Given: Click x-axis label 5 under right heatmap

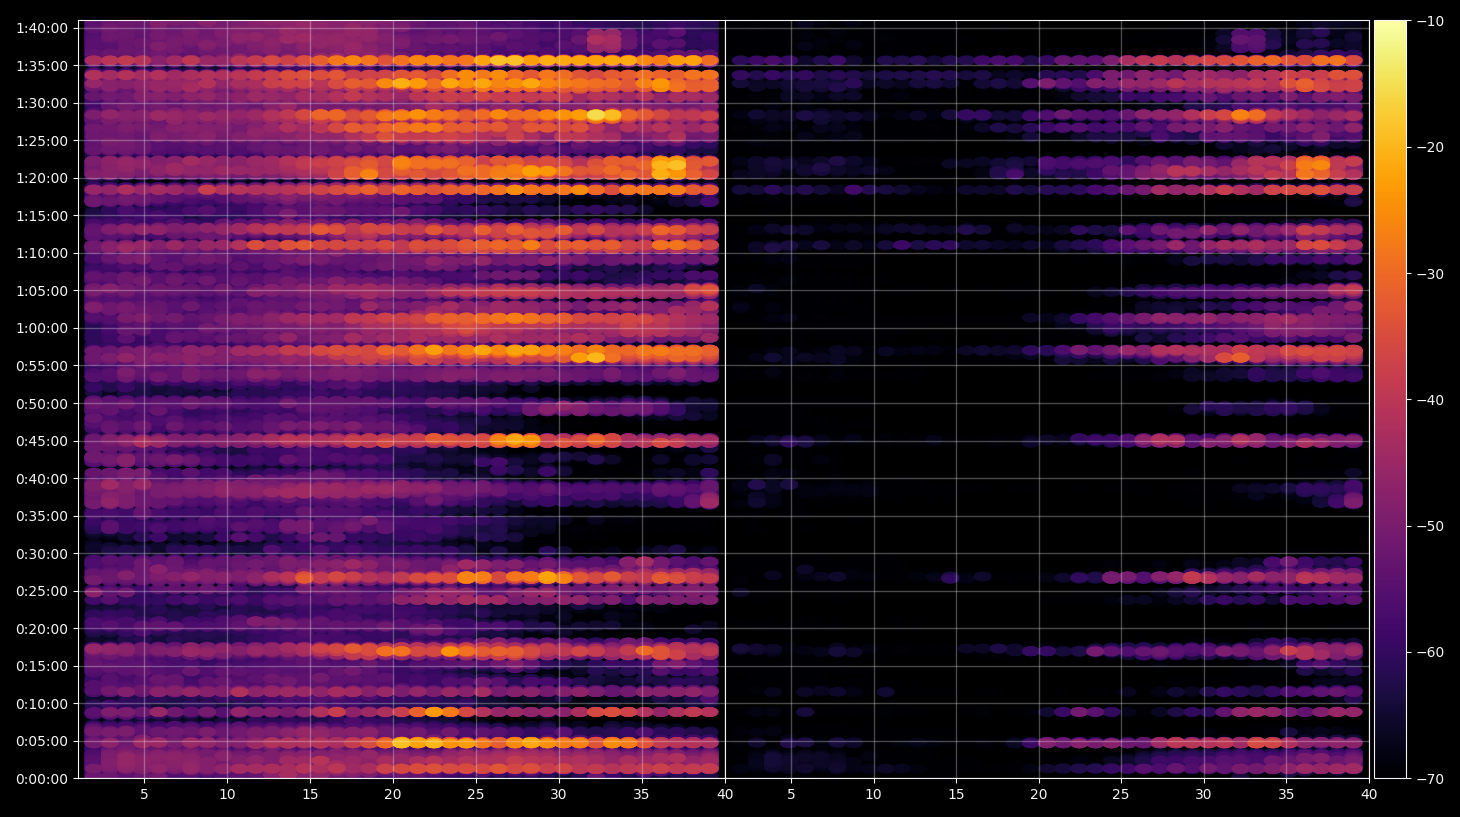Looking at the screenshot, I should point(791,795).
